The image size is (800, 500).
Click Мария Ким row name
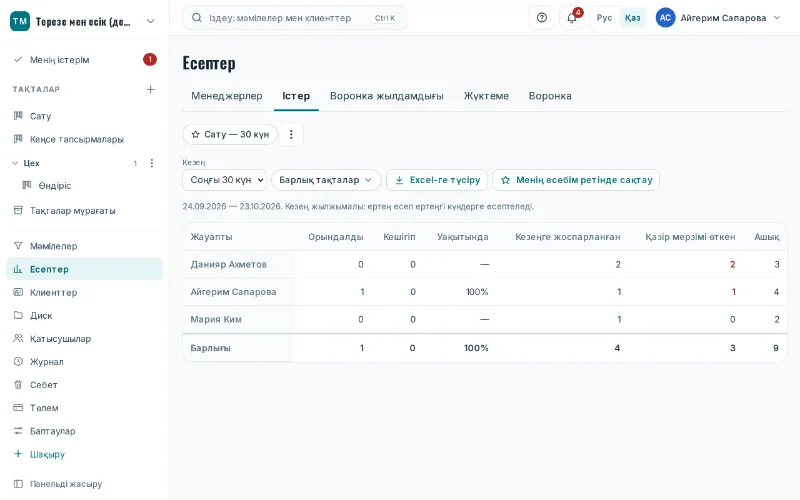tap(216, 319)
